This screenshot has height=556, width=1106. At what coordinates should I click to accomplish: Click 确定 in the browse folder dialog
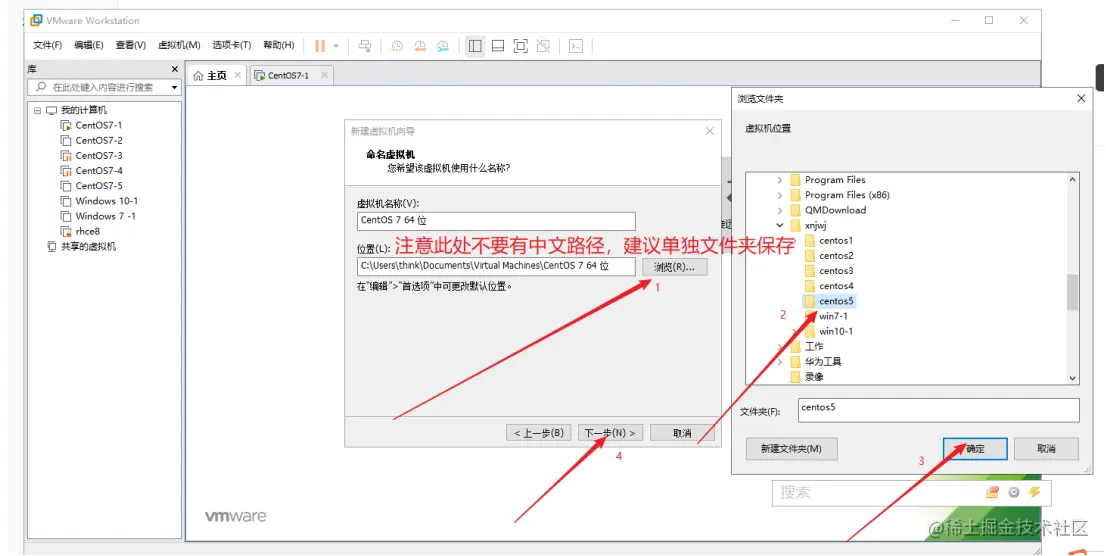coord(975,449)
